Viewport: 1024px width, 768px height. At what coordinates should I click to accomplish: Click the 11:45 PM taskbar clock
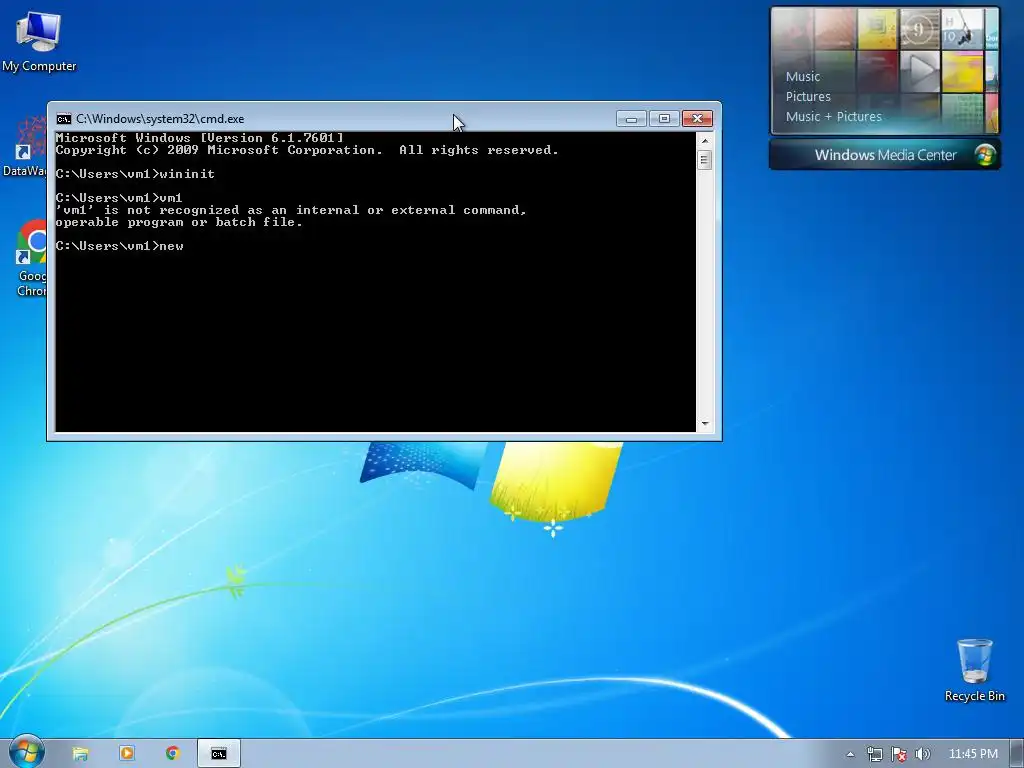[x=973, y=754]
